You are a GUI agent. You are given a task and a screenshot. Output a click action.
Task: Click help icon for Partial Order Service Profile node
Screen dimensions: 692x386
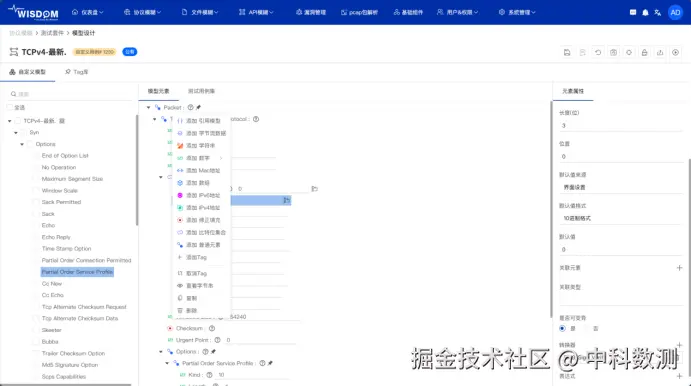(262, 363)
